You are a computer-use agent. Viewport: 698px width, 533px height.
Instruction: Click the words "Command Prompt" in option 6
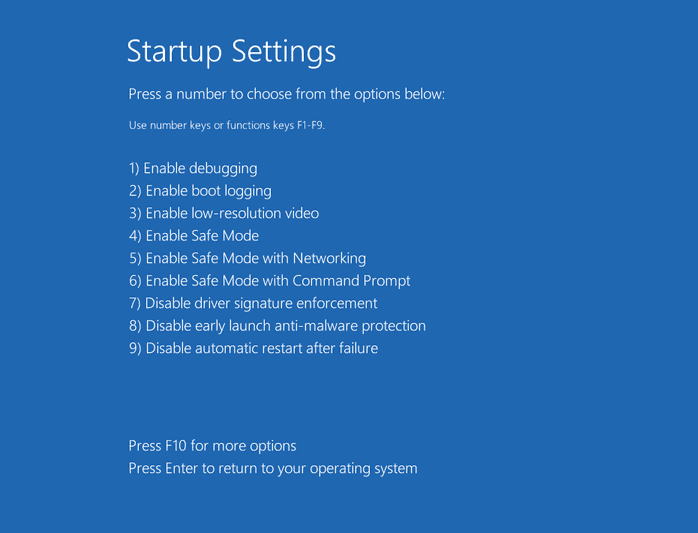[x=351, y=281]
